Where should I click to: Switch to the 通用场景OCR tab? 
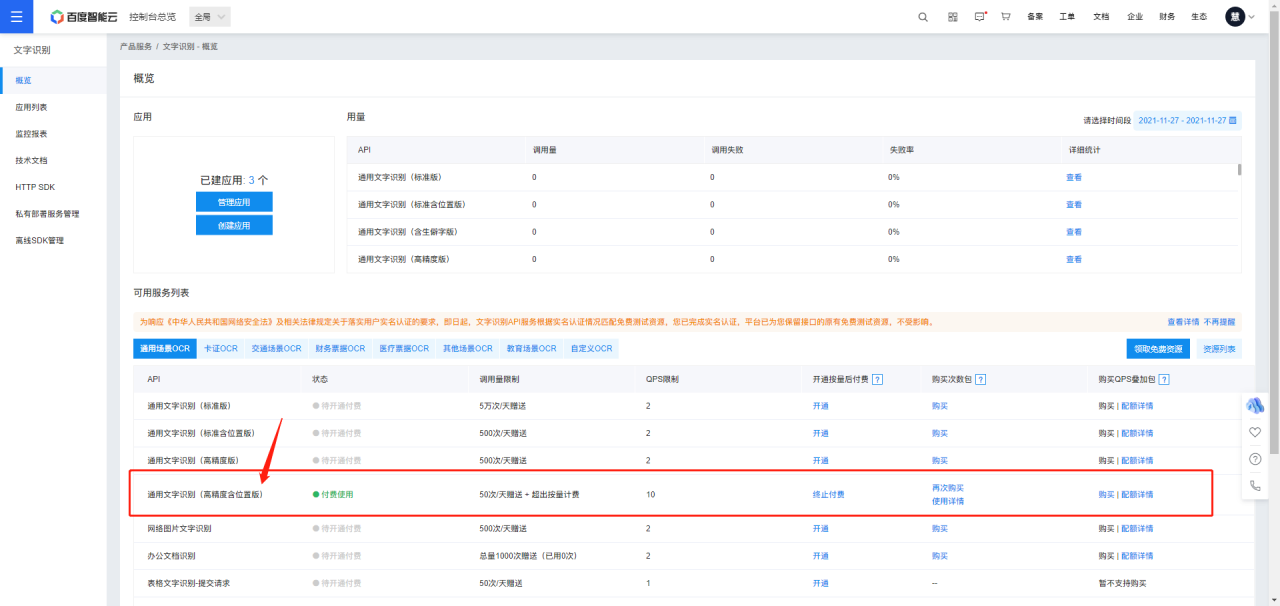[x=165, y=348]
